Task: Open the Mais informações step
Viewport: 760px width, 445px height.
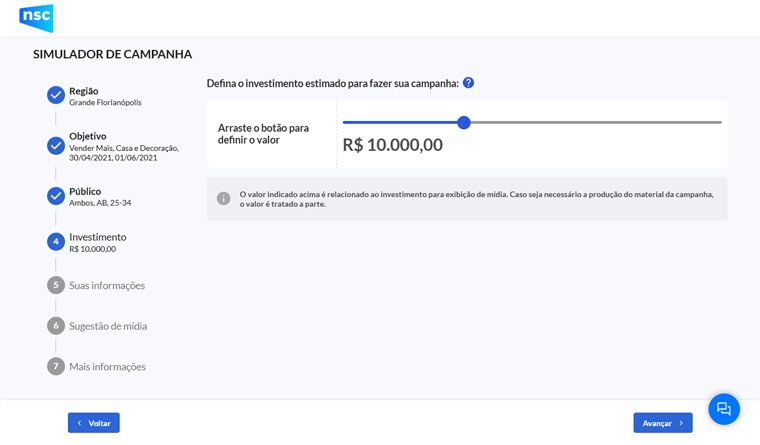Action: (x=107, y=366)
